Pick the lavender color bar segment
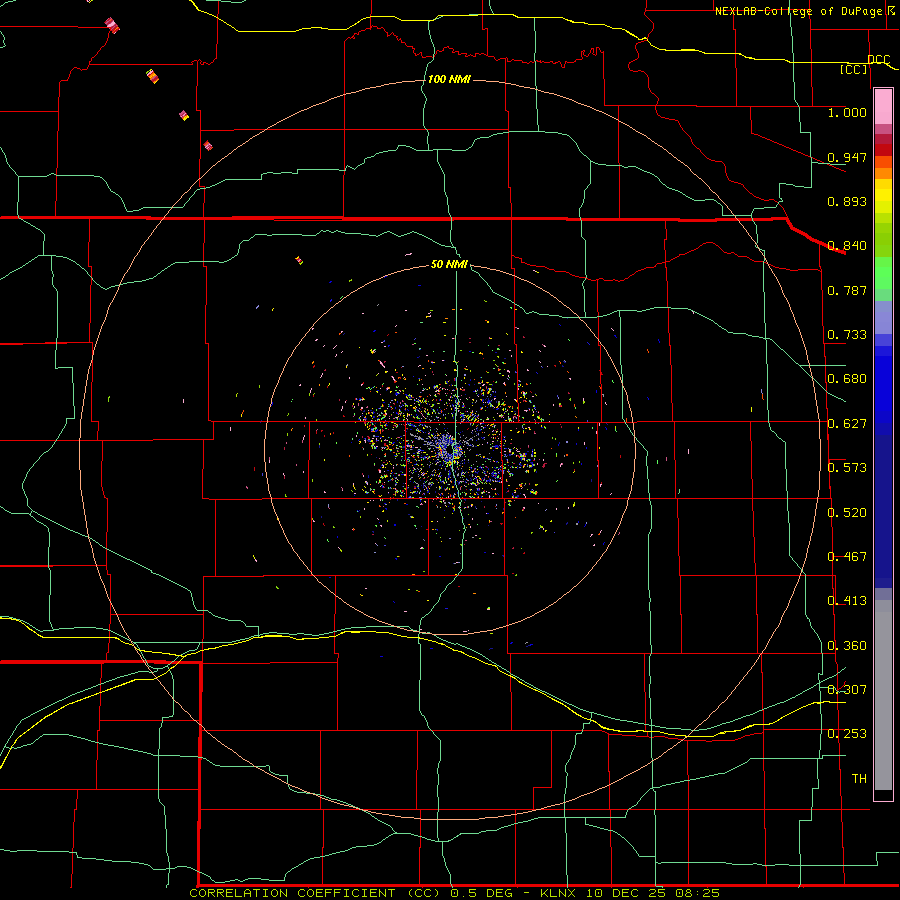This screenshot has height=900, width=900. 883,318
